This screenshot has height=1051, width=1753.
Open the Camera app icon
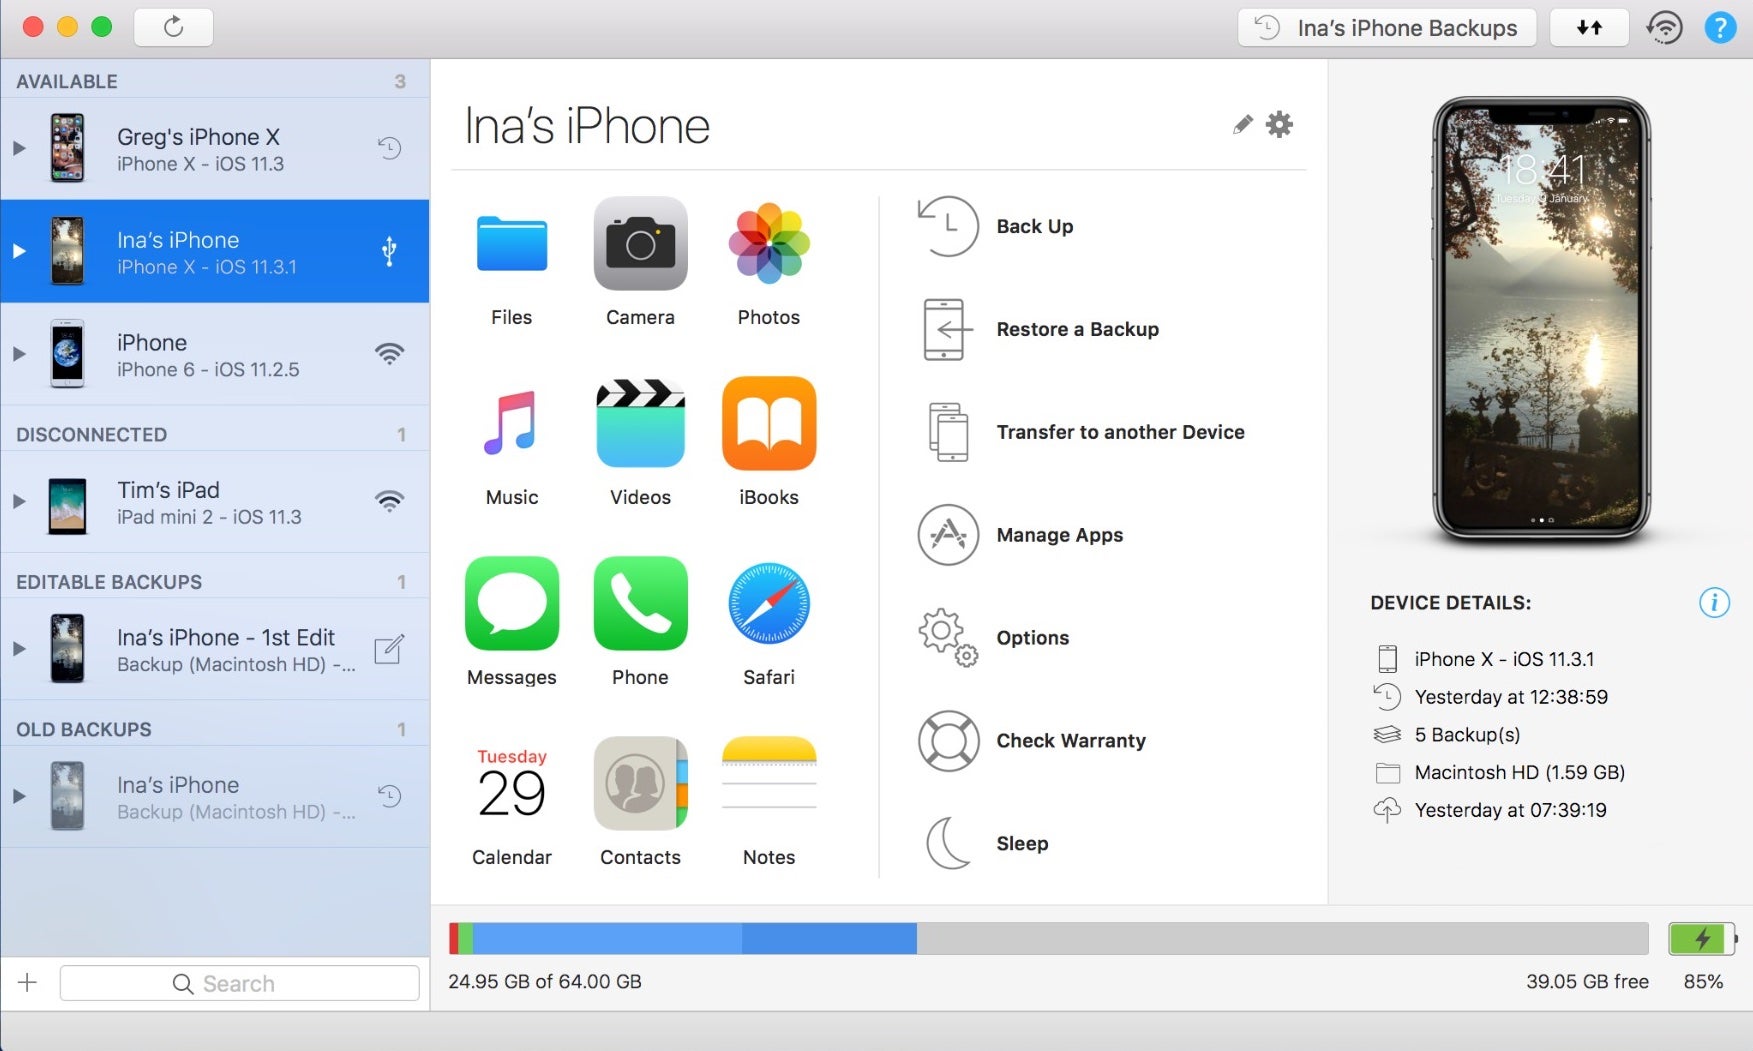(640, 243)
